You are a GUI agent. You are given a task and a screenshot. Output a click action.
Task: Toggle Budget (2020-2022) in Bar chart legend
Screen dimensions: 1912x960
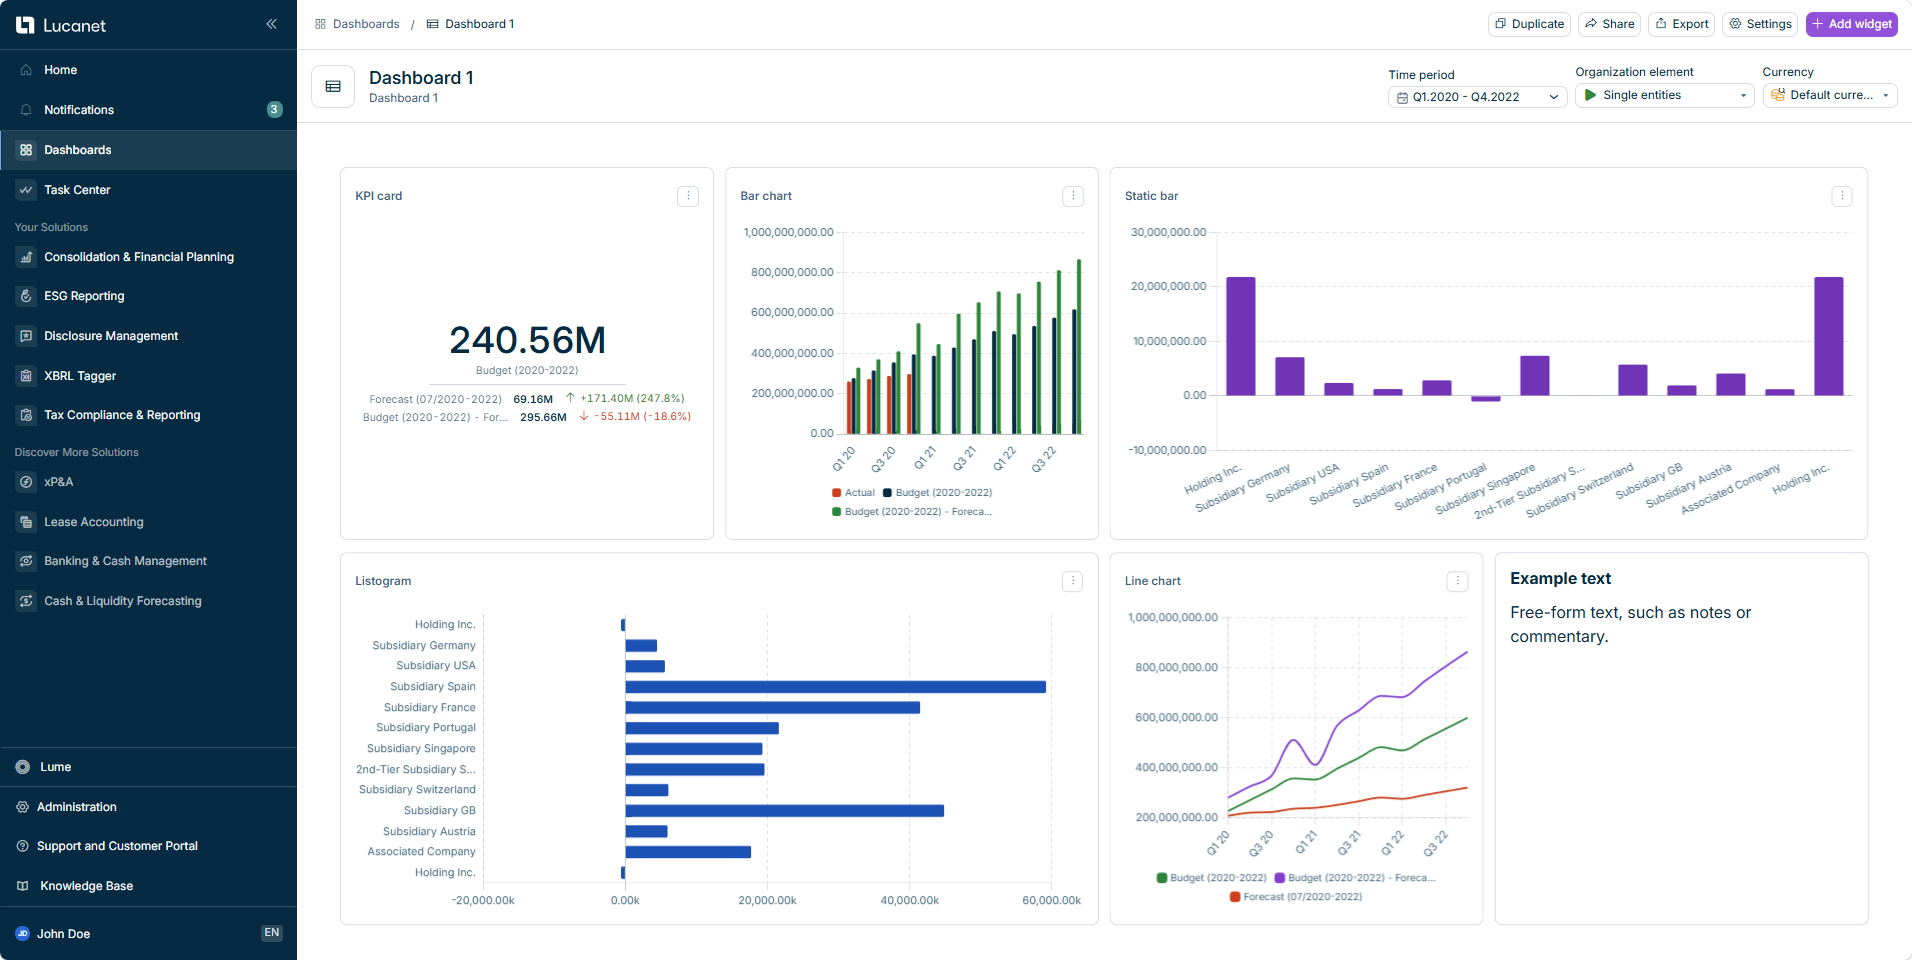click(x=937, y=493)
